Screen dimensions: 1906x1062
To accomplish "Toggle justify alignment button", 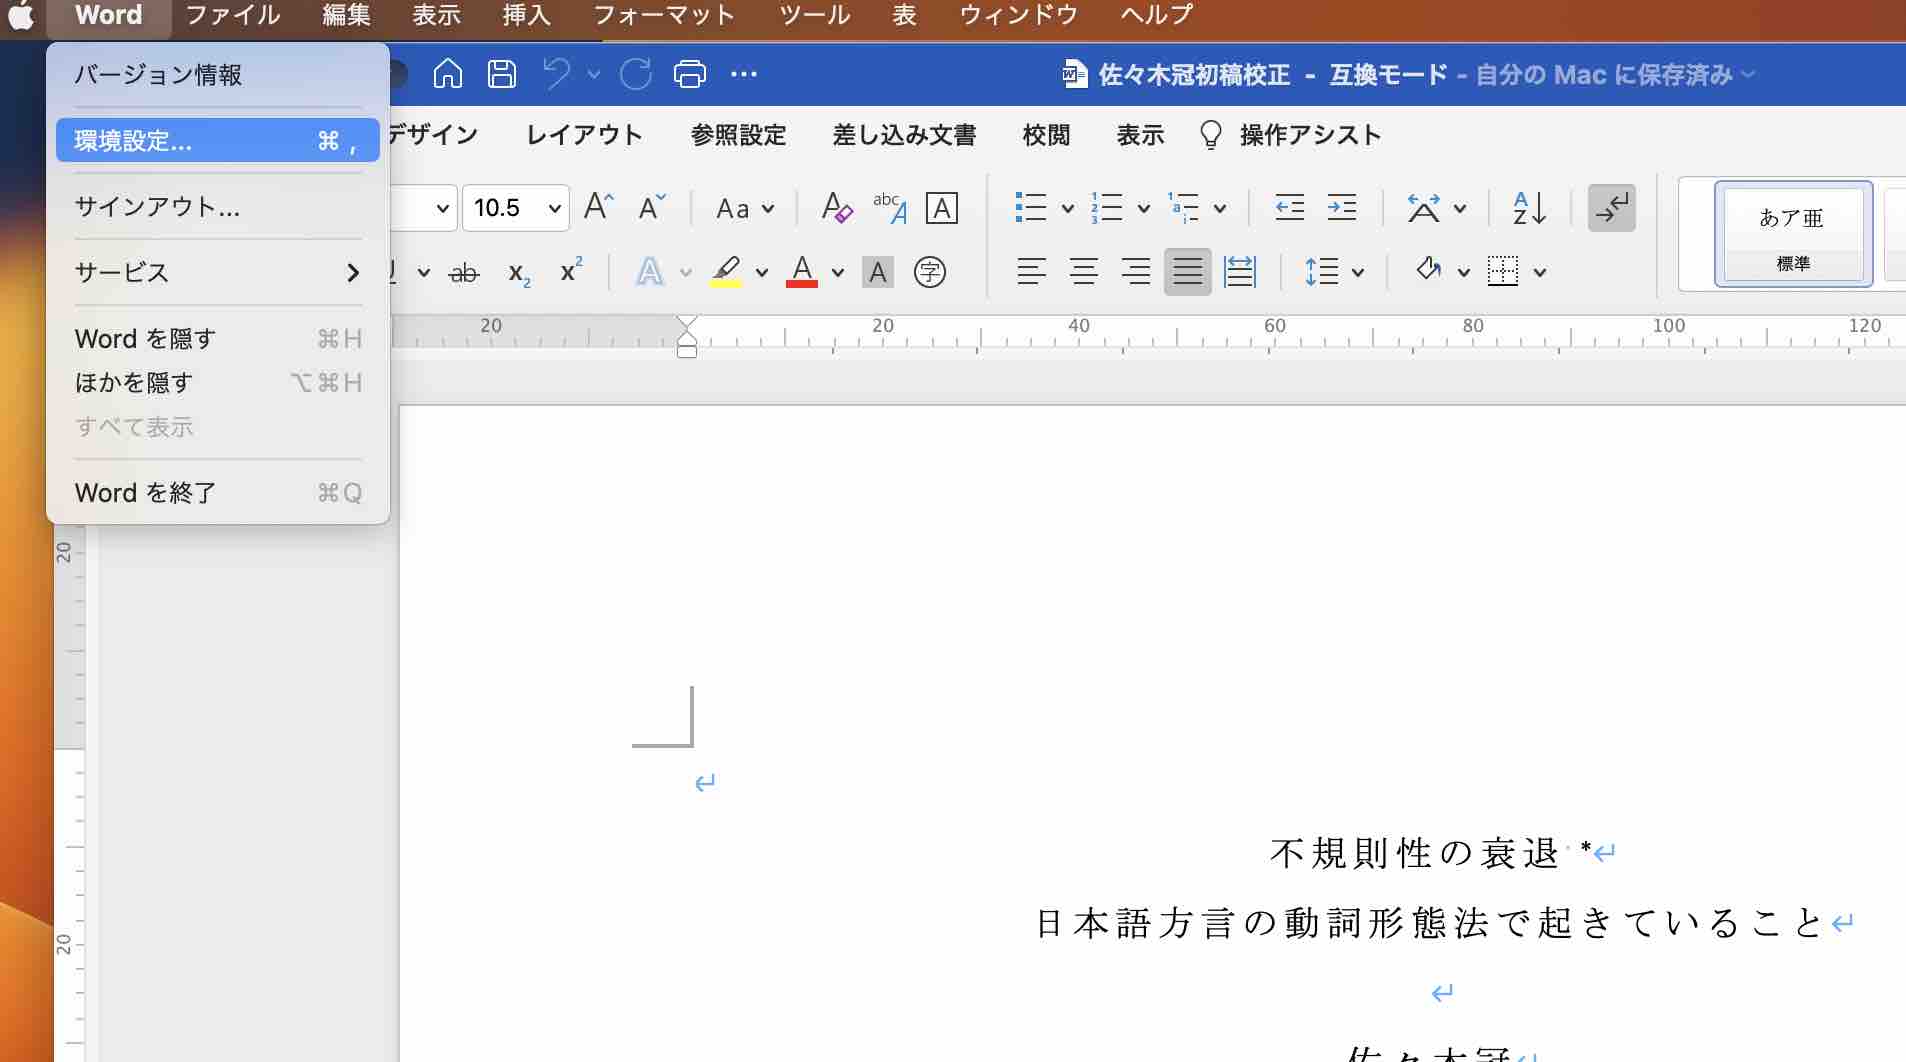I will [1188, 271].
